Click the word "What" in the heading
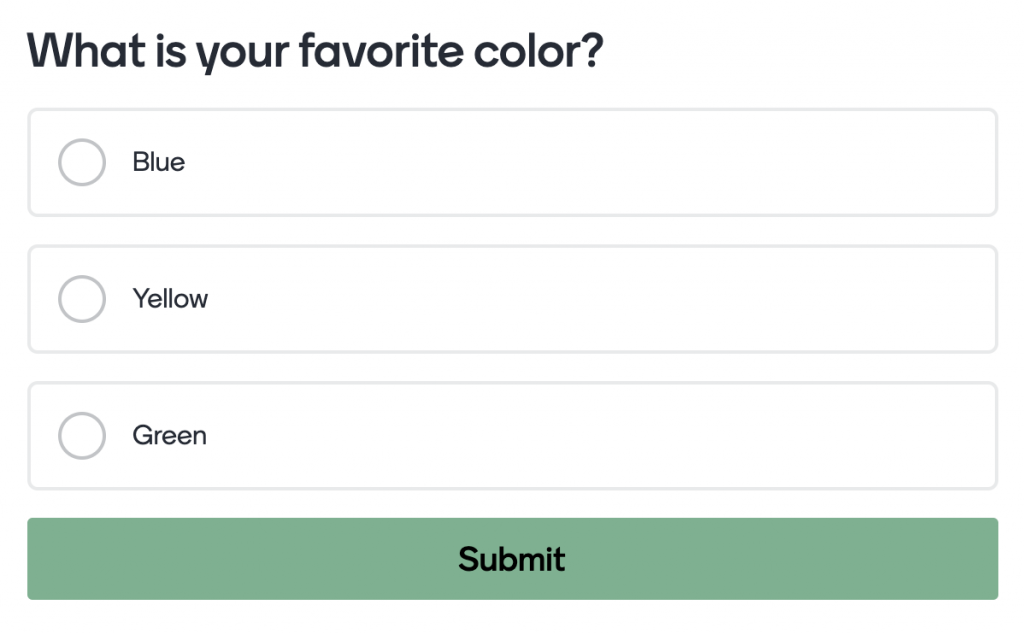 [87, 50]
